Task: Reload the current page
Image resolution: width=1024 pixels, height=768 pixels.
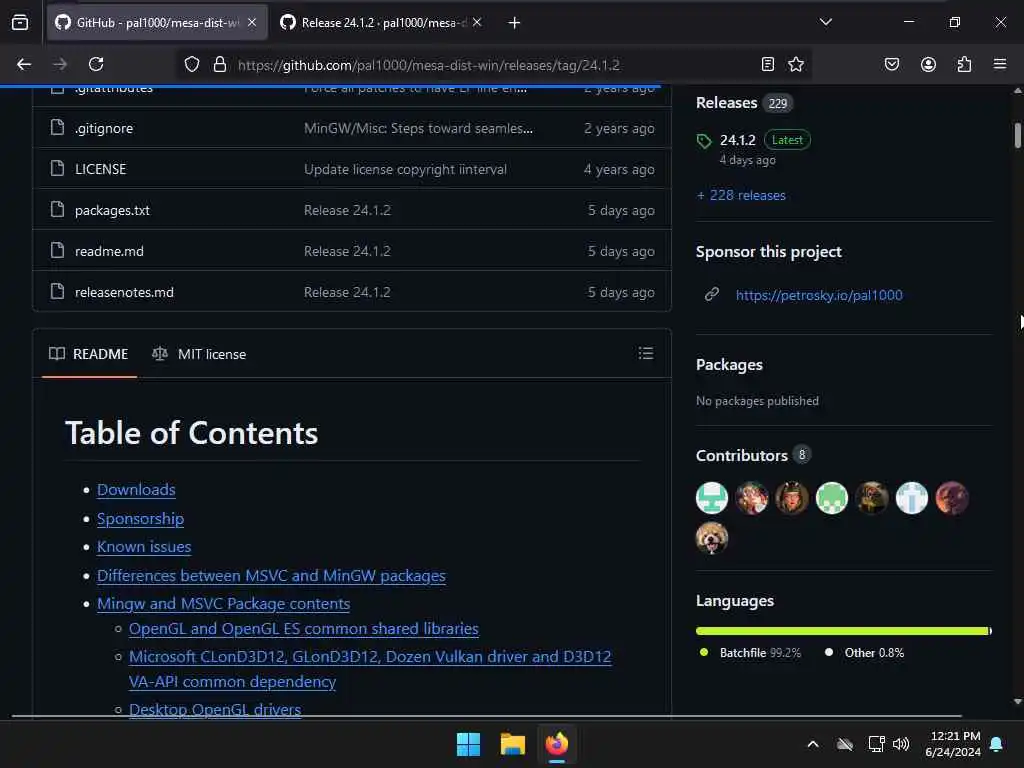Action: click(96, 64)
